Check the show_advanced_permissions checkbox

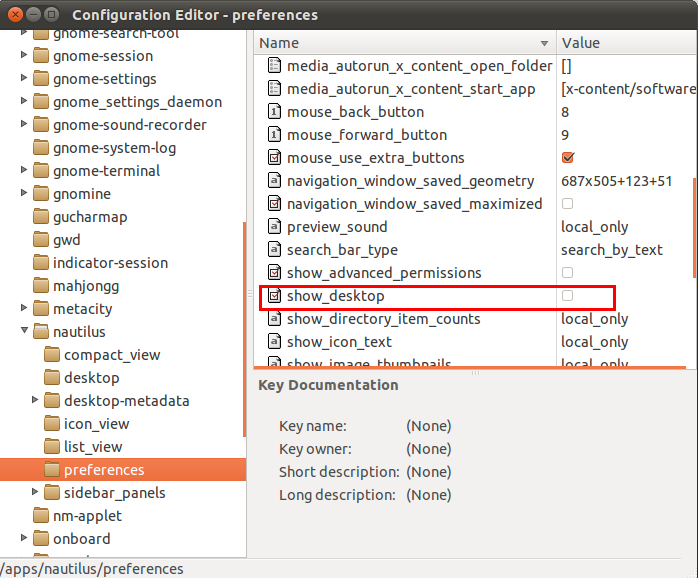tap(568, 273)
